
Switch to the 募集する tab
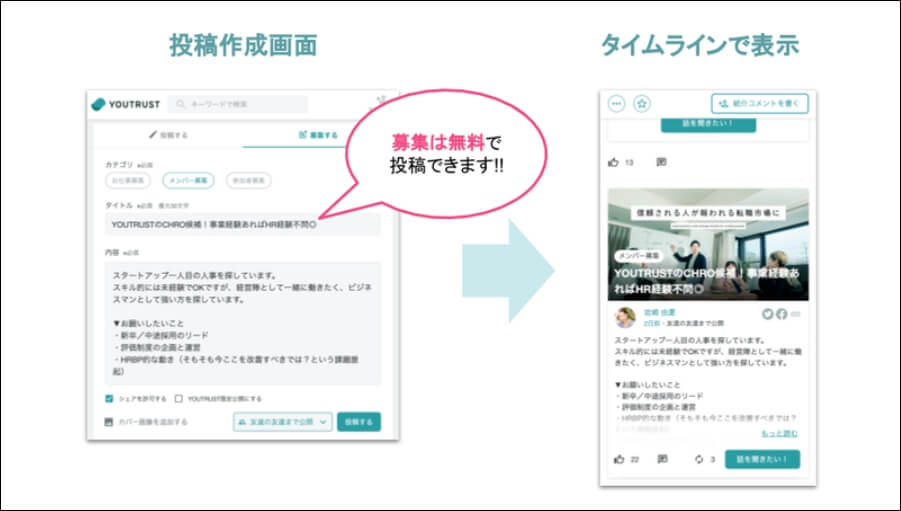click(x=318, y=135)
